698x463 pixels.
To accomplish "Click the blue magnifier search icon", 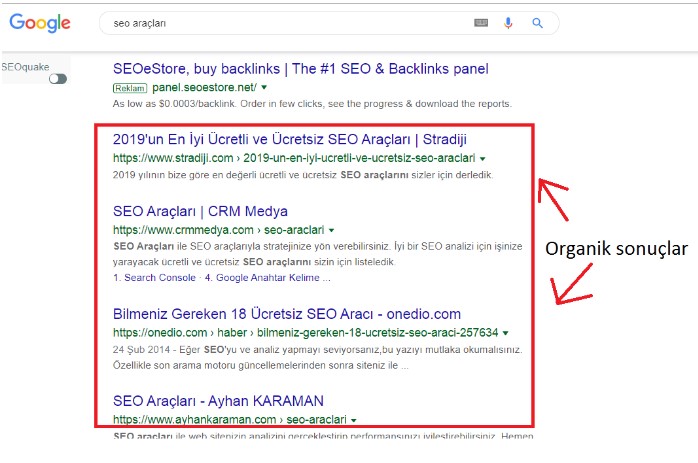I will coord(537,23).
